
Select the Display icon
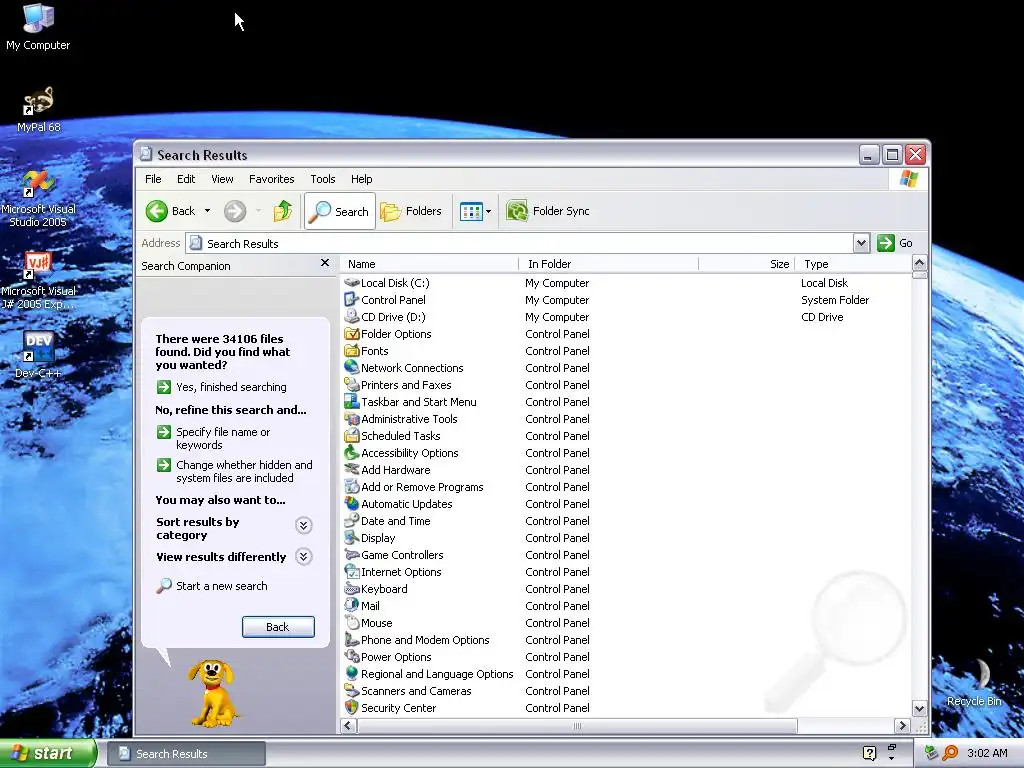click(x=352, y=537)
